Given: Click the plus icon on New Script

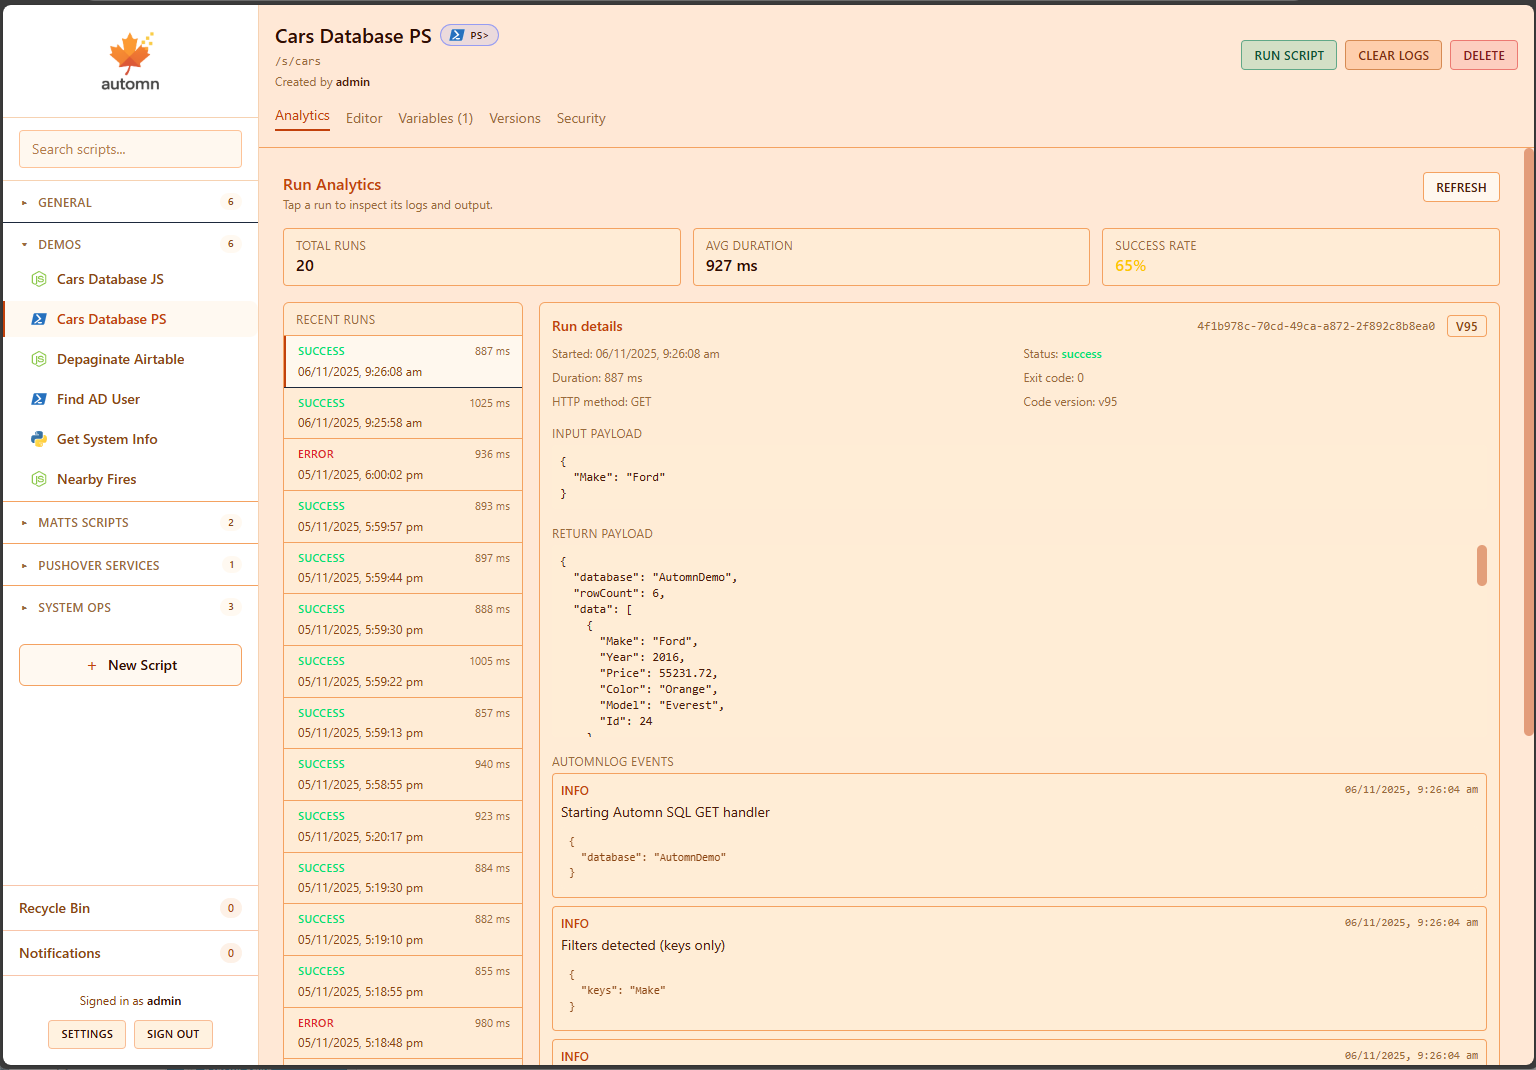Looking at the screenshot, I should point(92,665).
